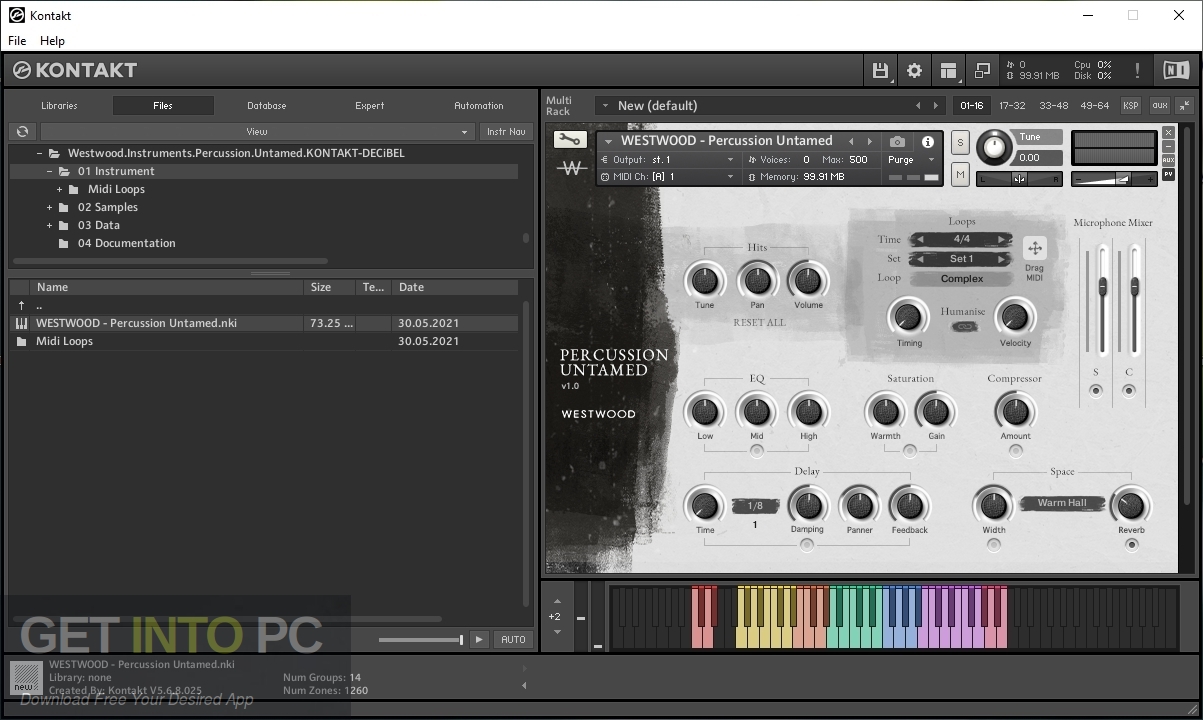The image size is (1203, 720).
Task: Close the Percussion Untamed instrument with X
Action: click(x=1168, y=133)
